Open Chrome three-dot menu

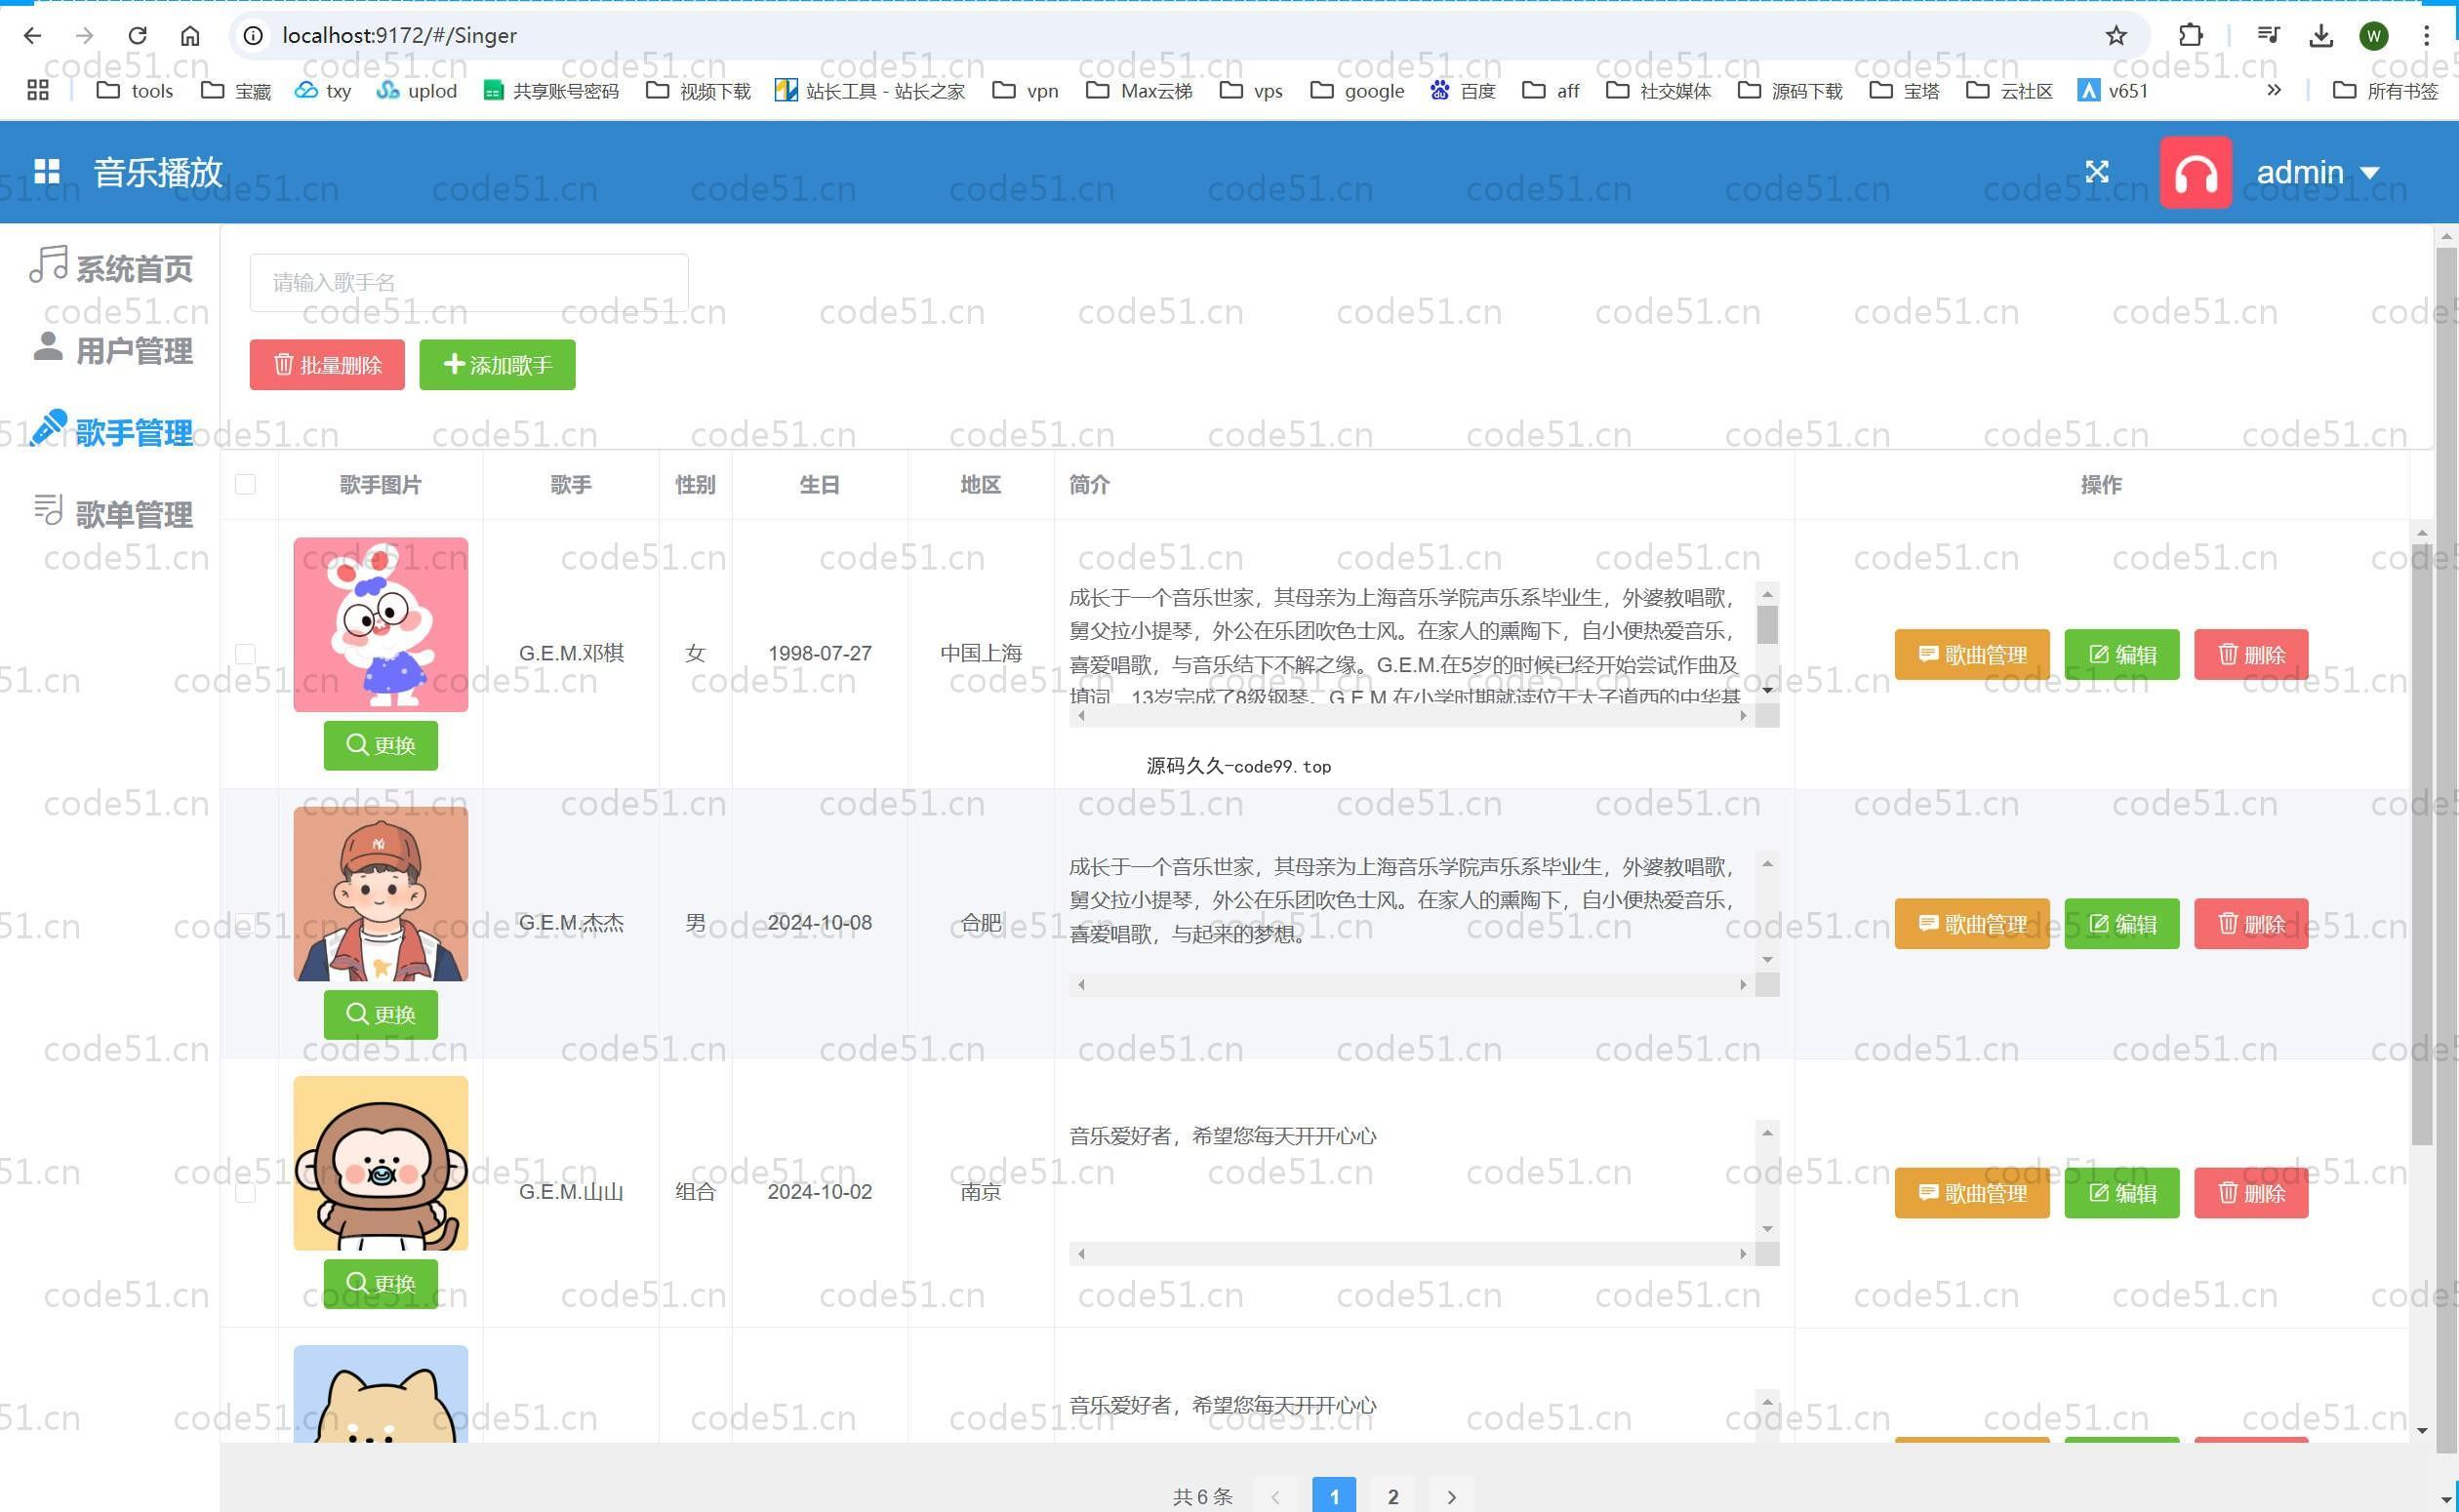[2426, 36]
